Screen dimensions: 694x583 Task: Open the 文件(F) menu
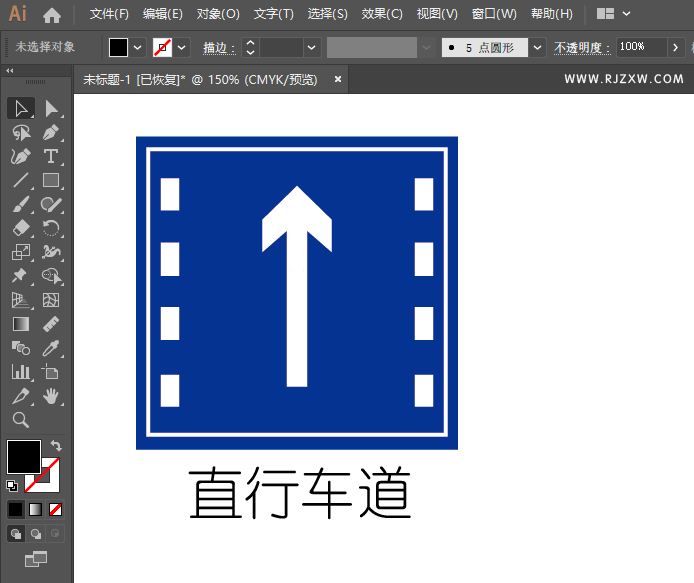coord(109,14)
